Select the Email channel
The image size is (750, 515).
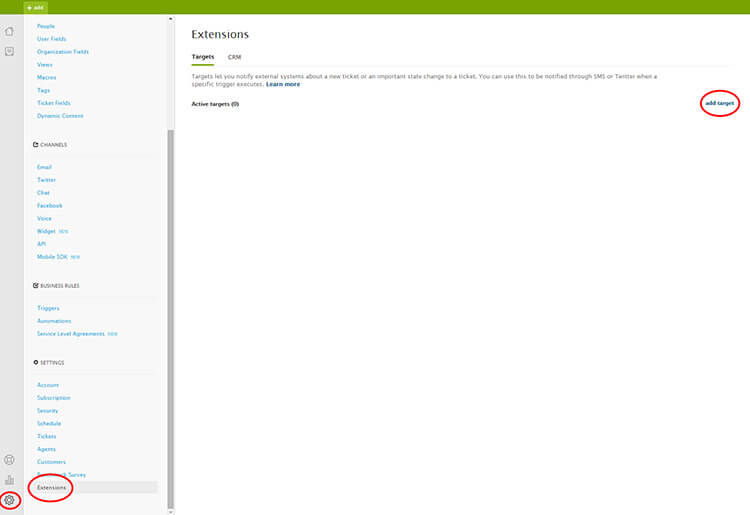44,167
